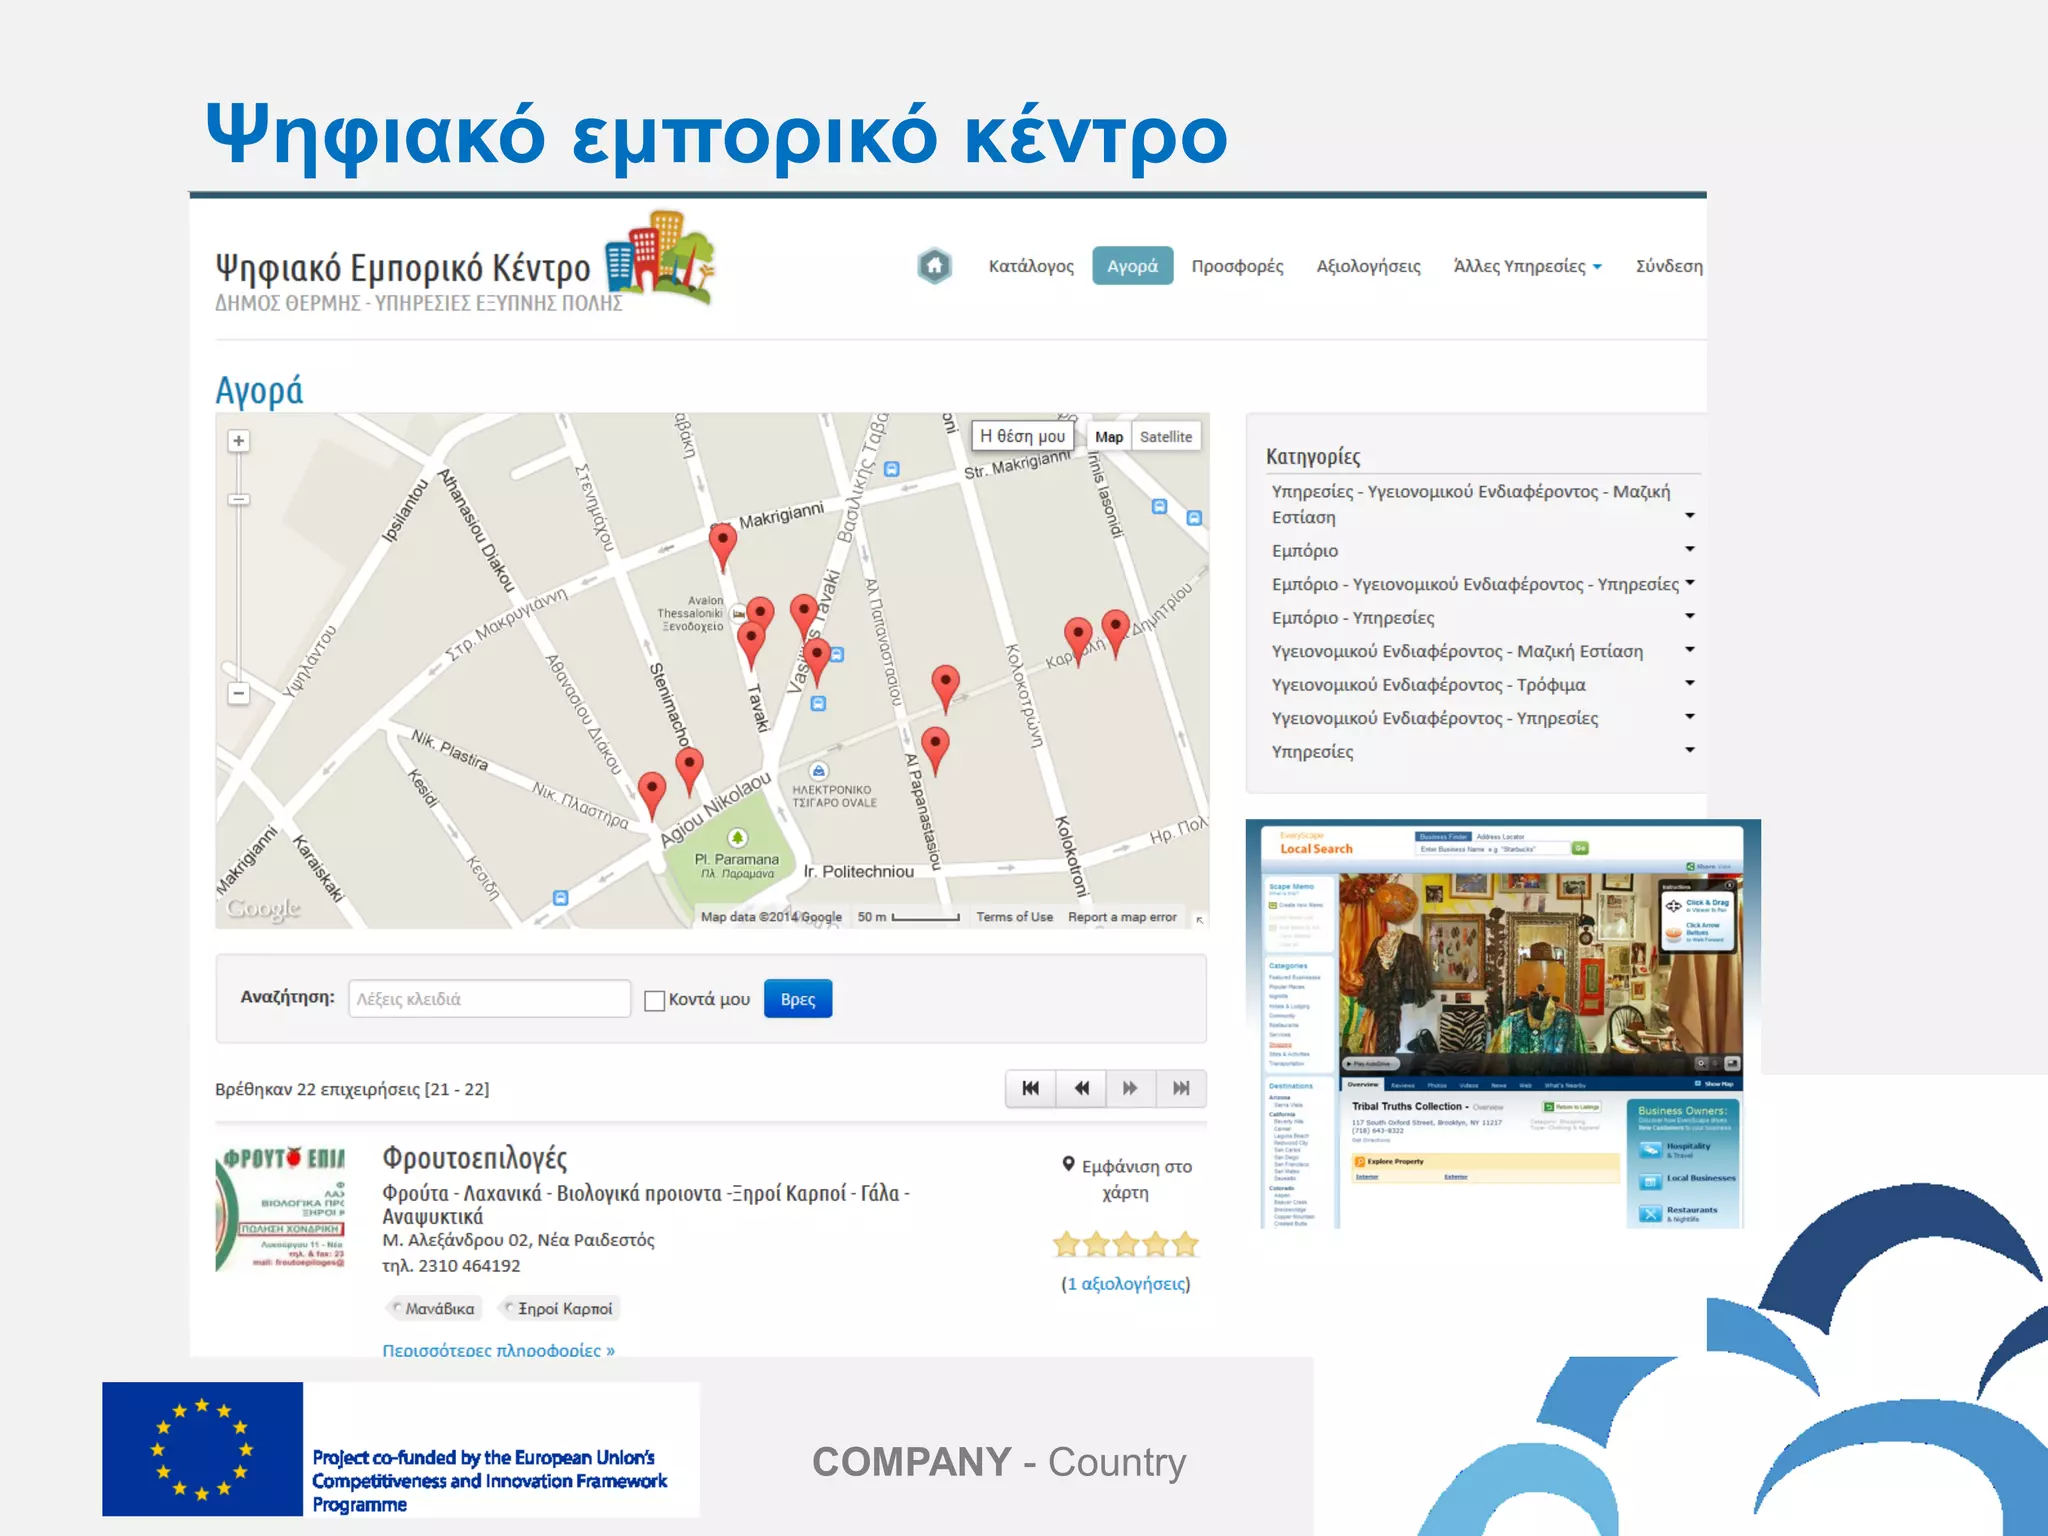The width and height of the screenshot is (2048, 1536).
Task: Click the Η θέση μου map button
Action: pyautogui.click(x=1022, y=436)
